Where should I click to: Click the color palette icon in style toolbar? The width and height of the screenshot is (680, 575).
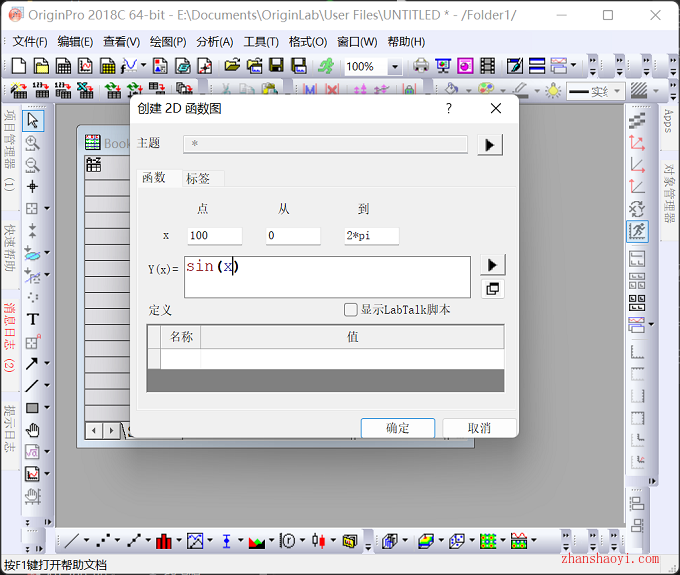(x=486, y=89)
